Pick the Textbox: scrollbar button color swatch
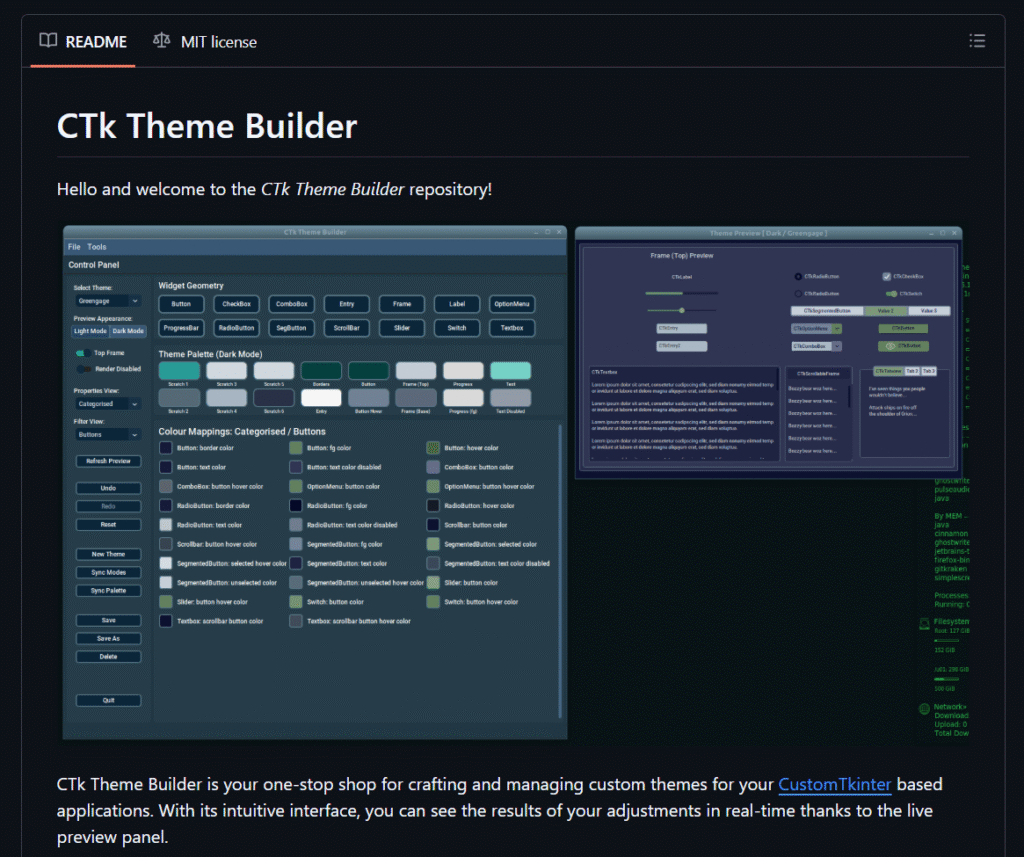 166,621
